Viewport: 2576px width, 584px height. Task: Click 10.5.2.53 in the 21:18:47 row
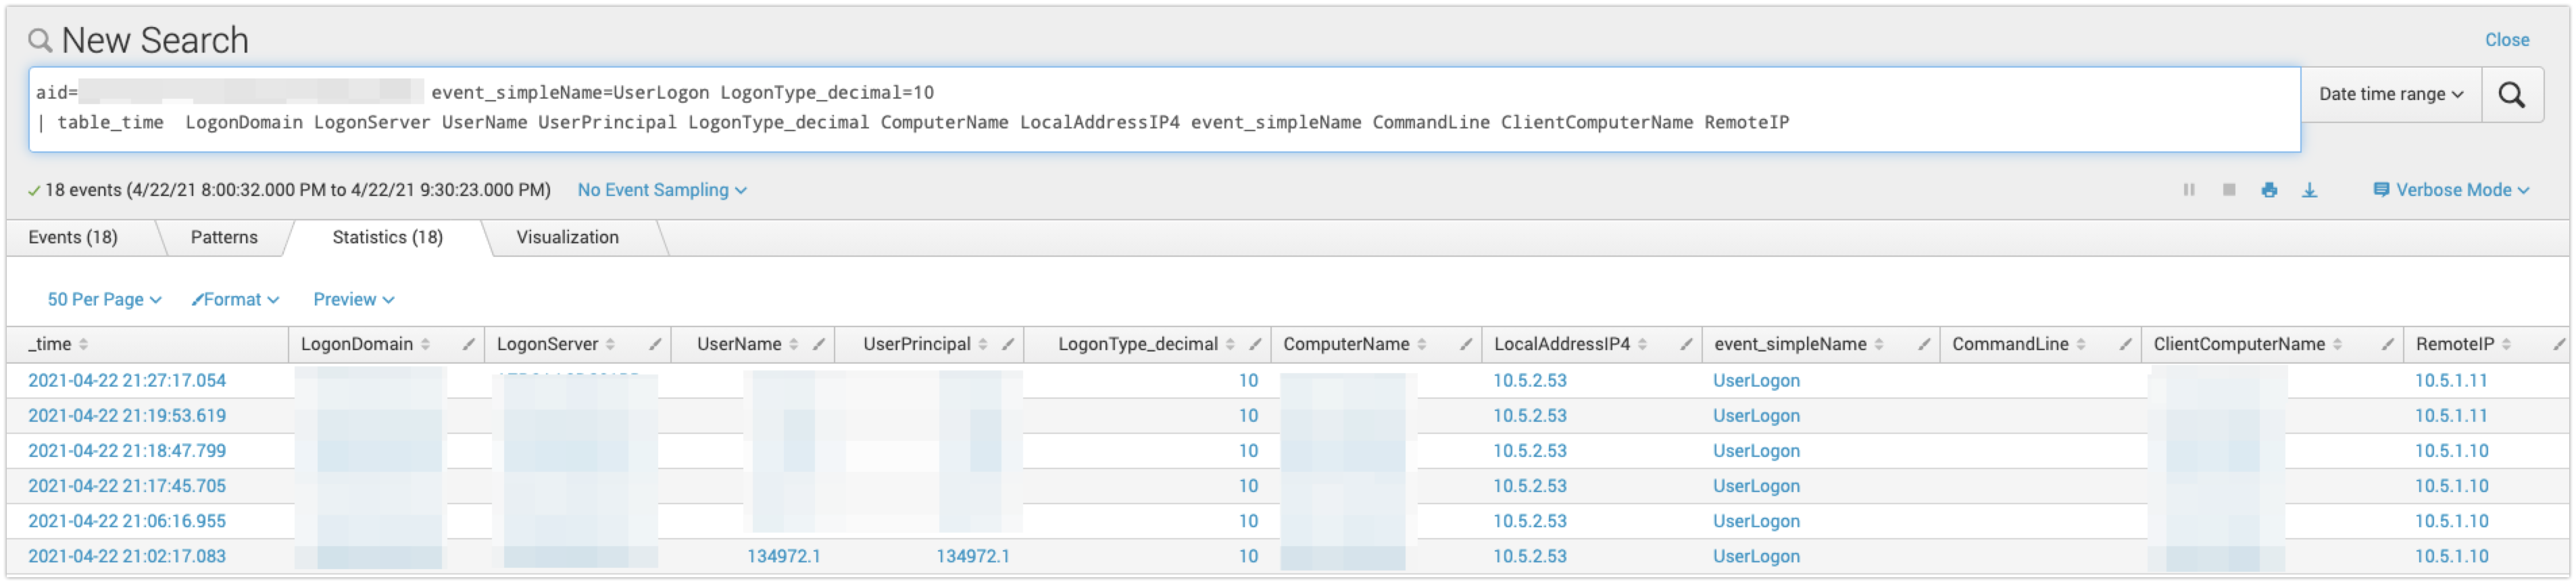[x=1530, y=451]
